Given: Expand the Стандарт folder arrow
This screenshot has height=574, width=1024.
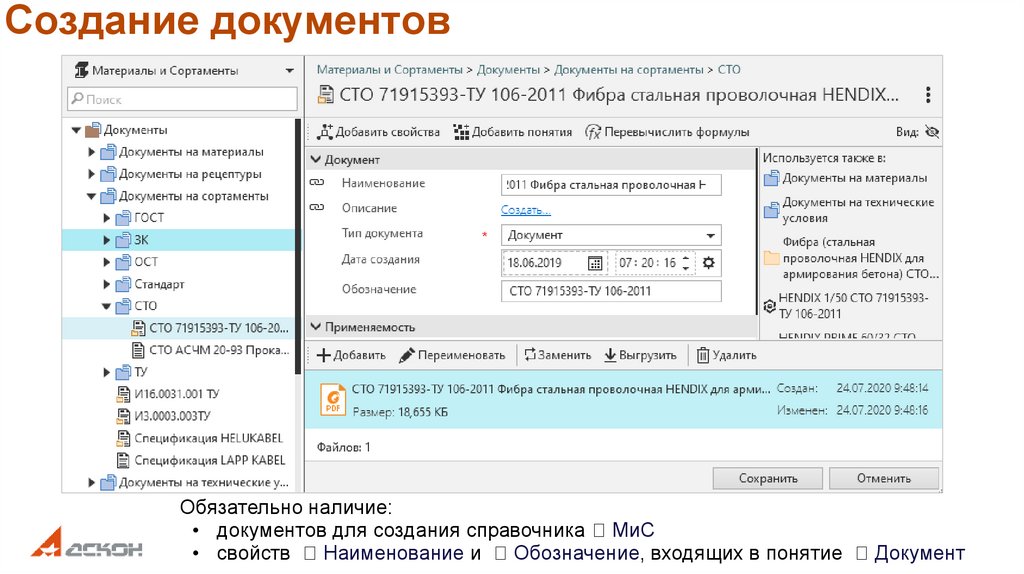Looking at the screenshot, I should pos(106,284).
